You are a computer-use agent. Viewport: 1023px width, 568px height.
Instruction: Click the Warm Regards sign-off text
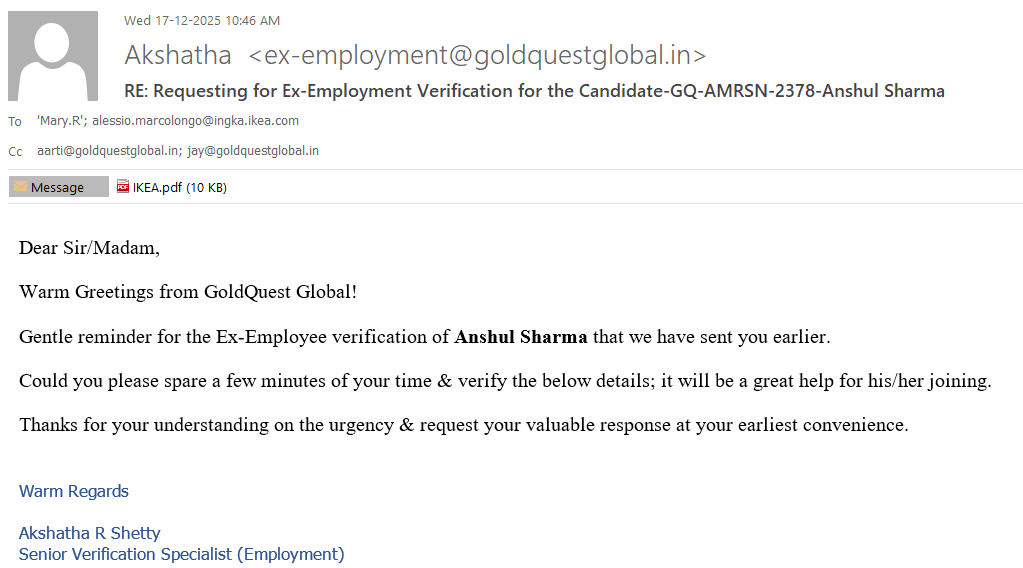point(74,491)
